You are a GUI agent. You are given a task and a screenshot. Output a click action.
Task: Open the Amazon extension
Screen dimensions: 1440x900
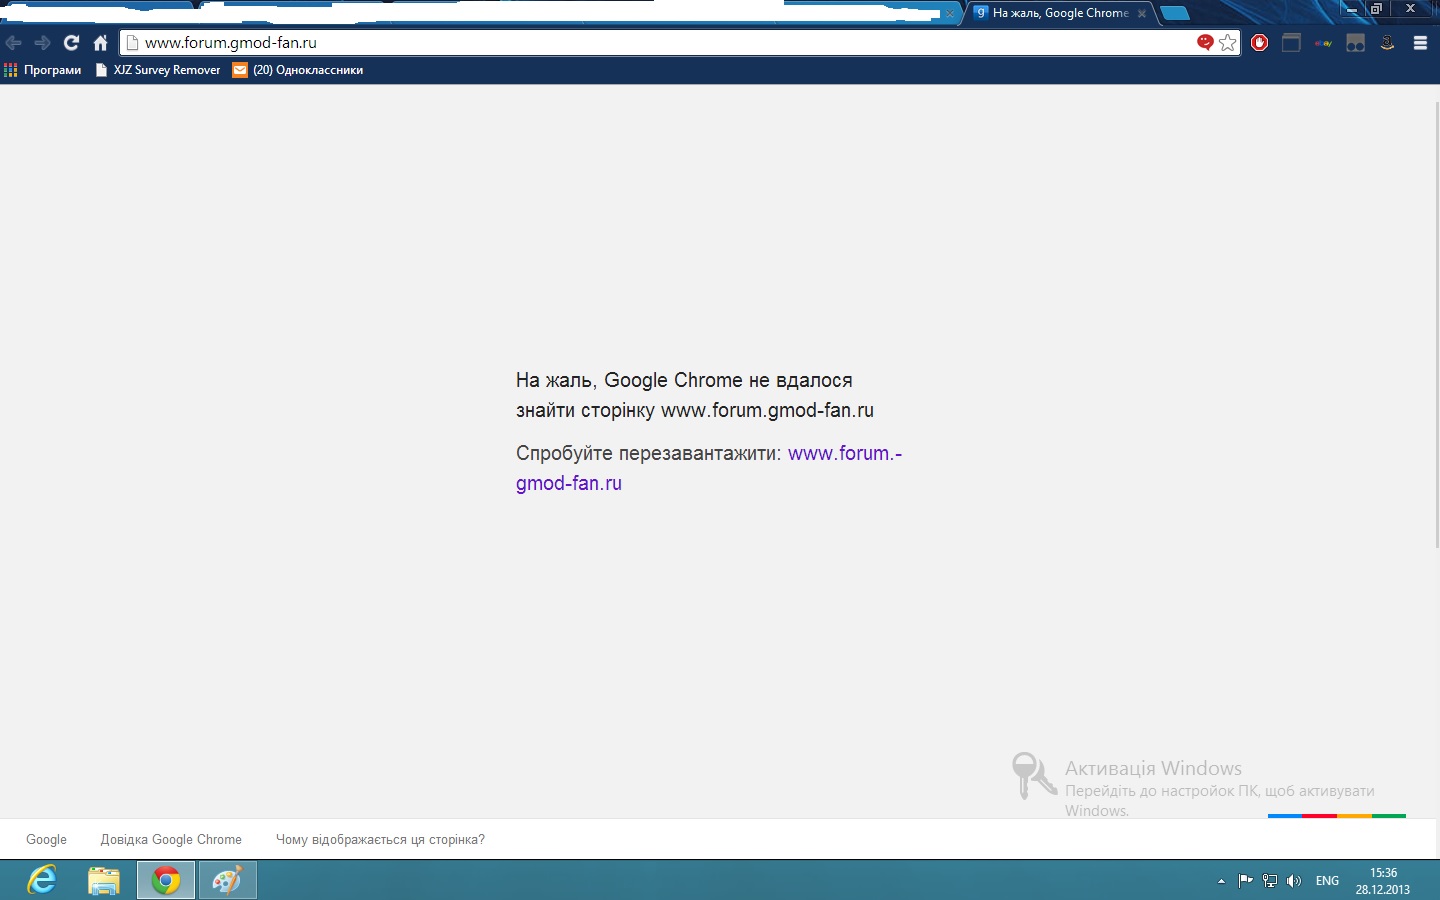pyautogui.click(x=1388, y=42)
